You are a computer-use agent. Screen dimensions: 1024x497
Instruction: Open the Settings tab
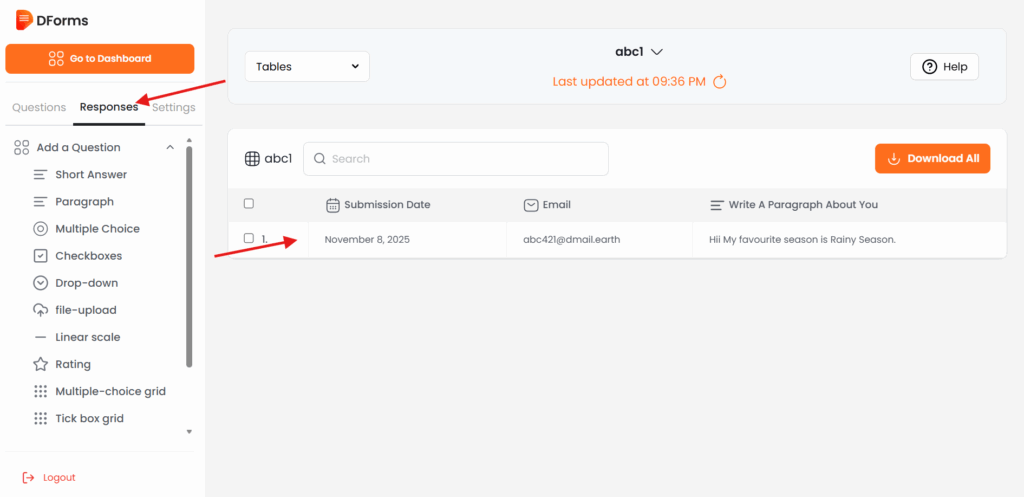(x=174, y=107)
